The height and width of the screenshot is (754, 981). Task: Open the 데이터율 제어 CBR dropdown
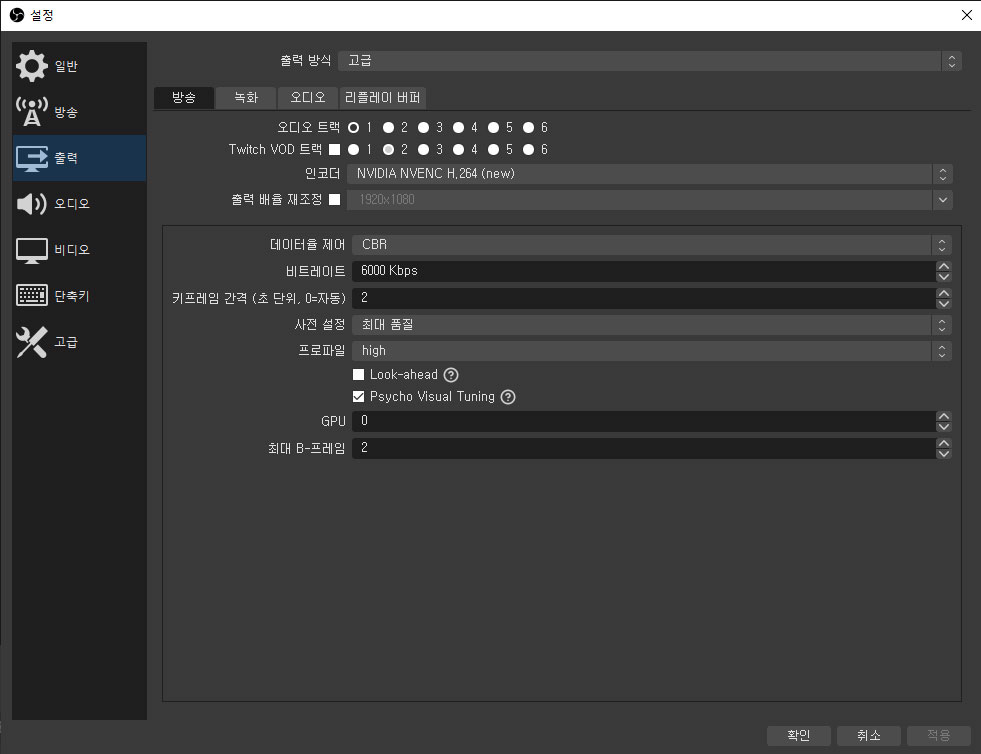(x=652, y=245)
